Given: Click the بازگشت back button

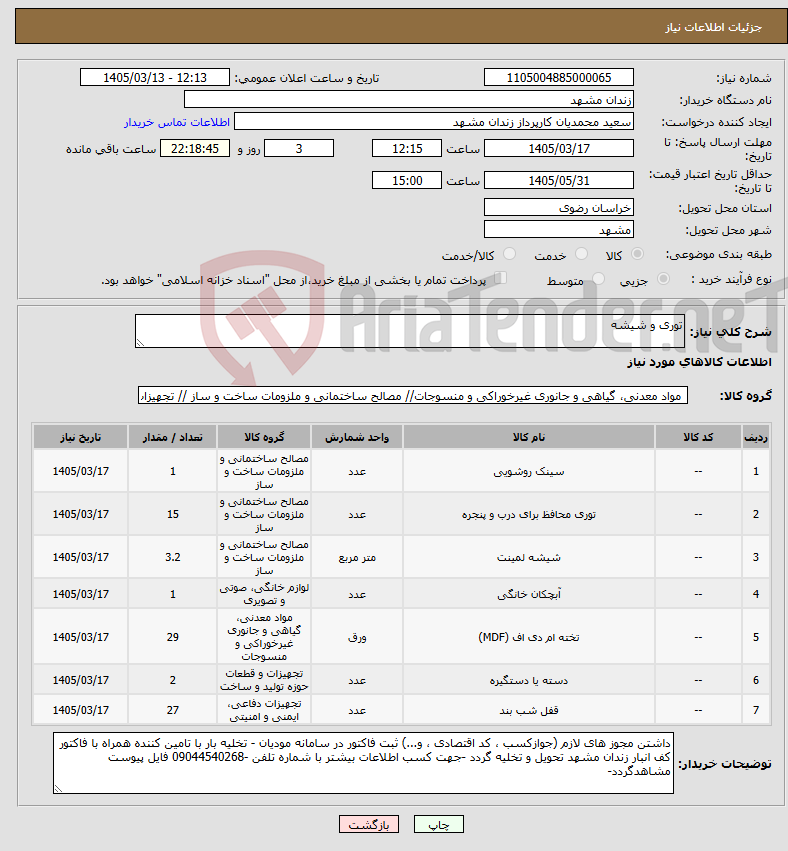Looking at the screenshot, I should [368, 824].
